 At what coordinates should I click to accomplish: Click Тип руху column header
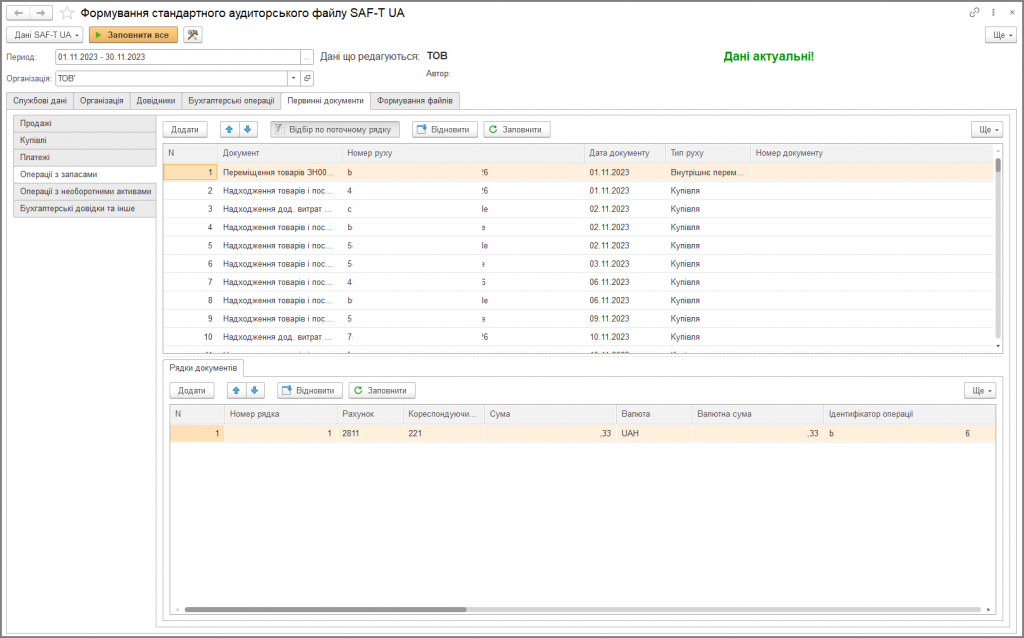pyautogui.click(x=707, y=153)
